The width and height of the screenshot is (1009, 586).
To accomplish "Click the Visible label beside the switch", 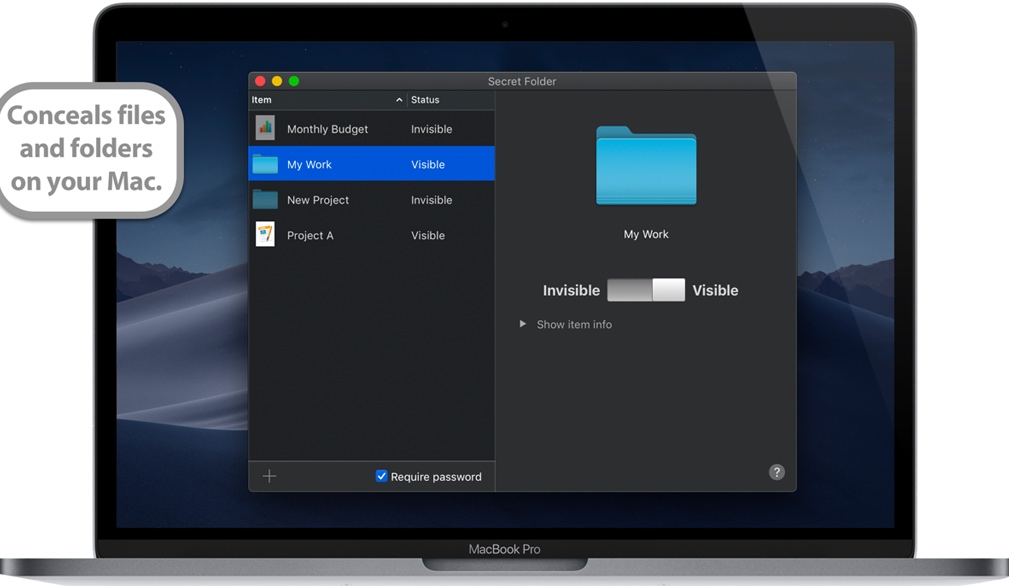I will 715,290.
